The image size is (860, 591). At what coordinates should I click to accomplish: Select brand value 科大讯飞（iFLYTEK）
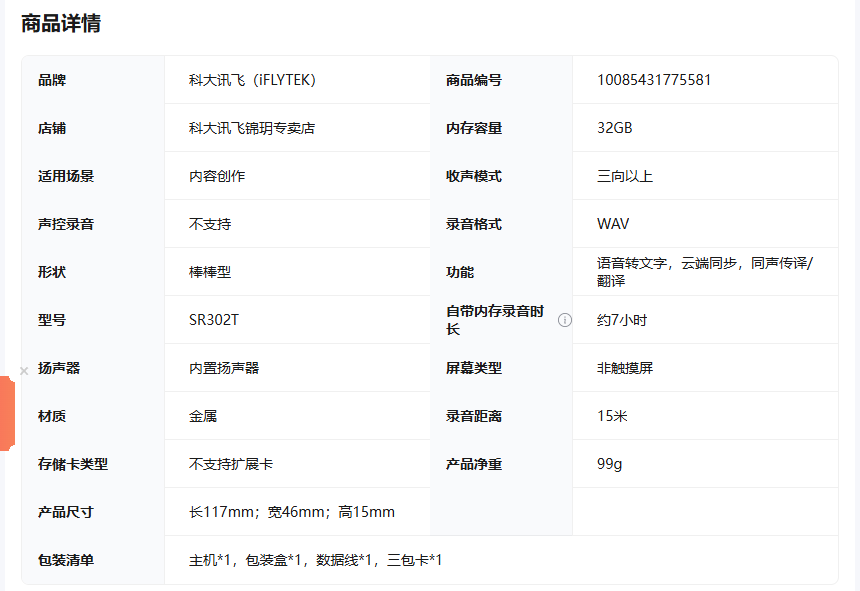tap(252, 80)
